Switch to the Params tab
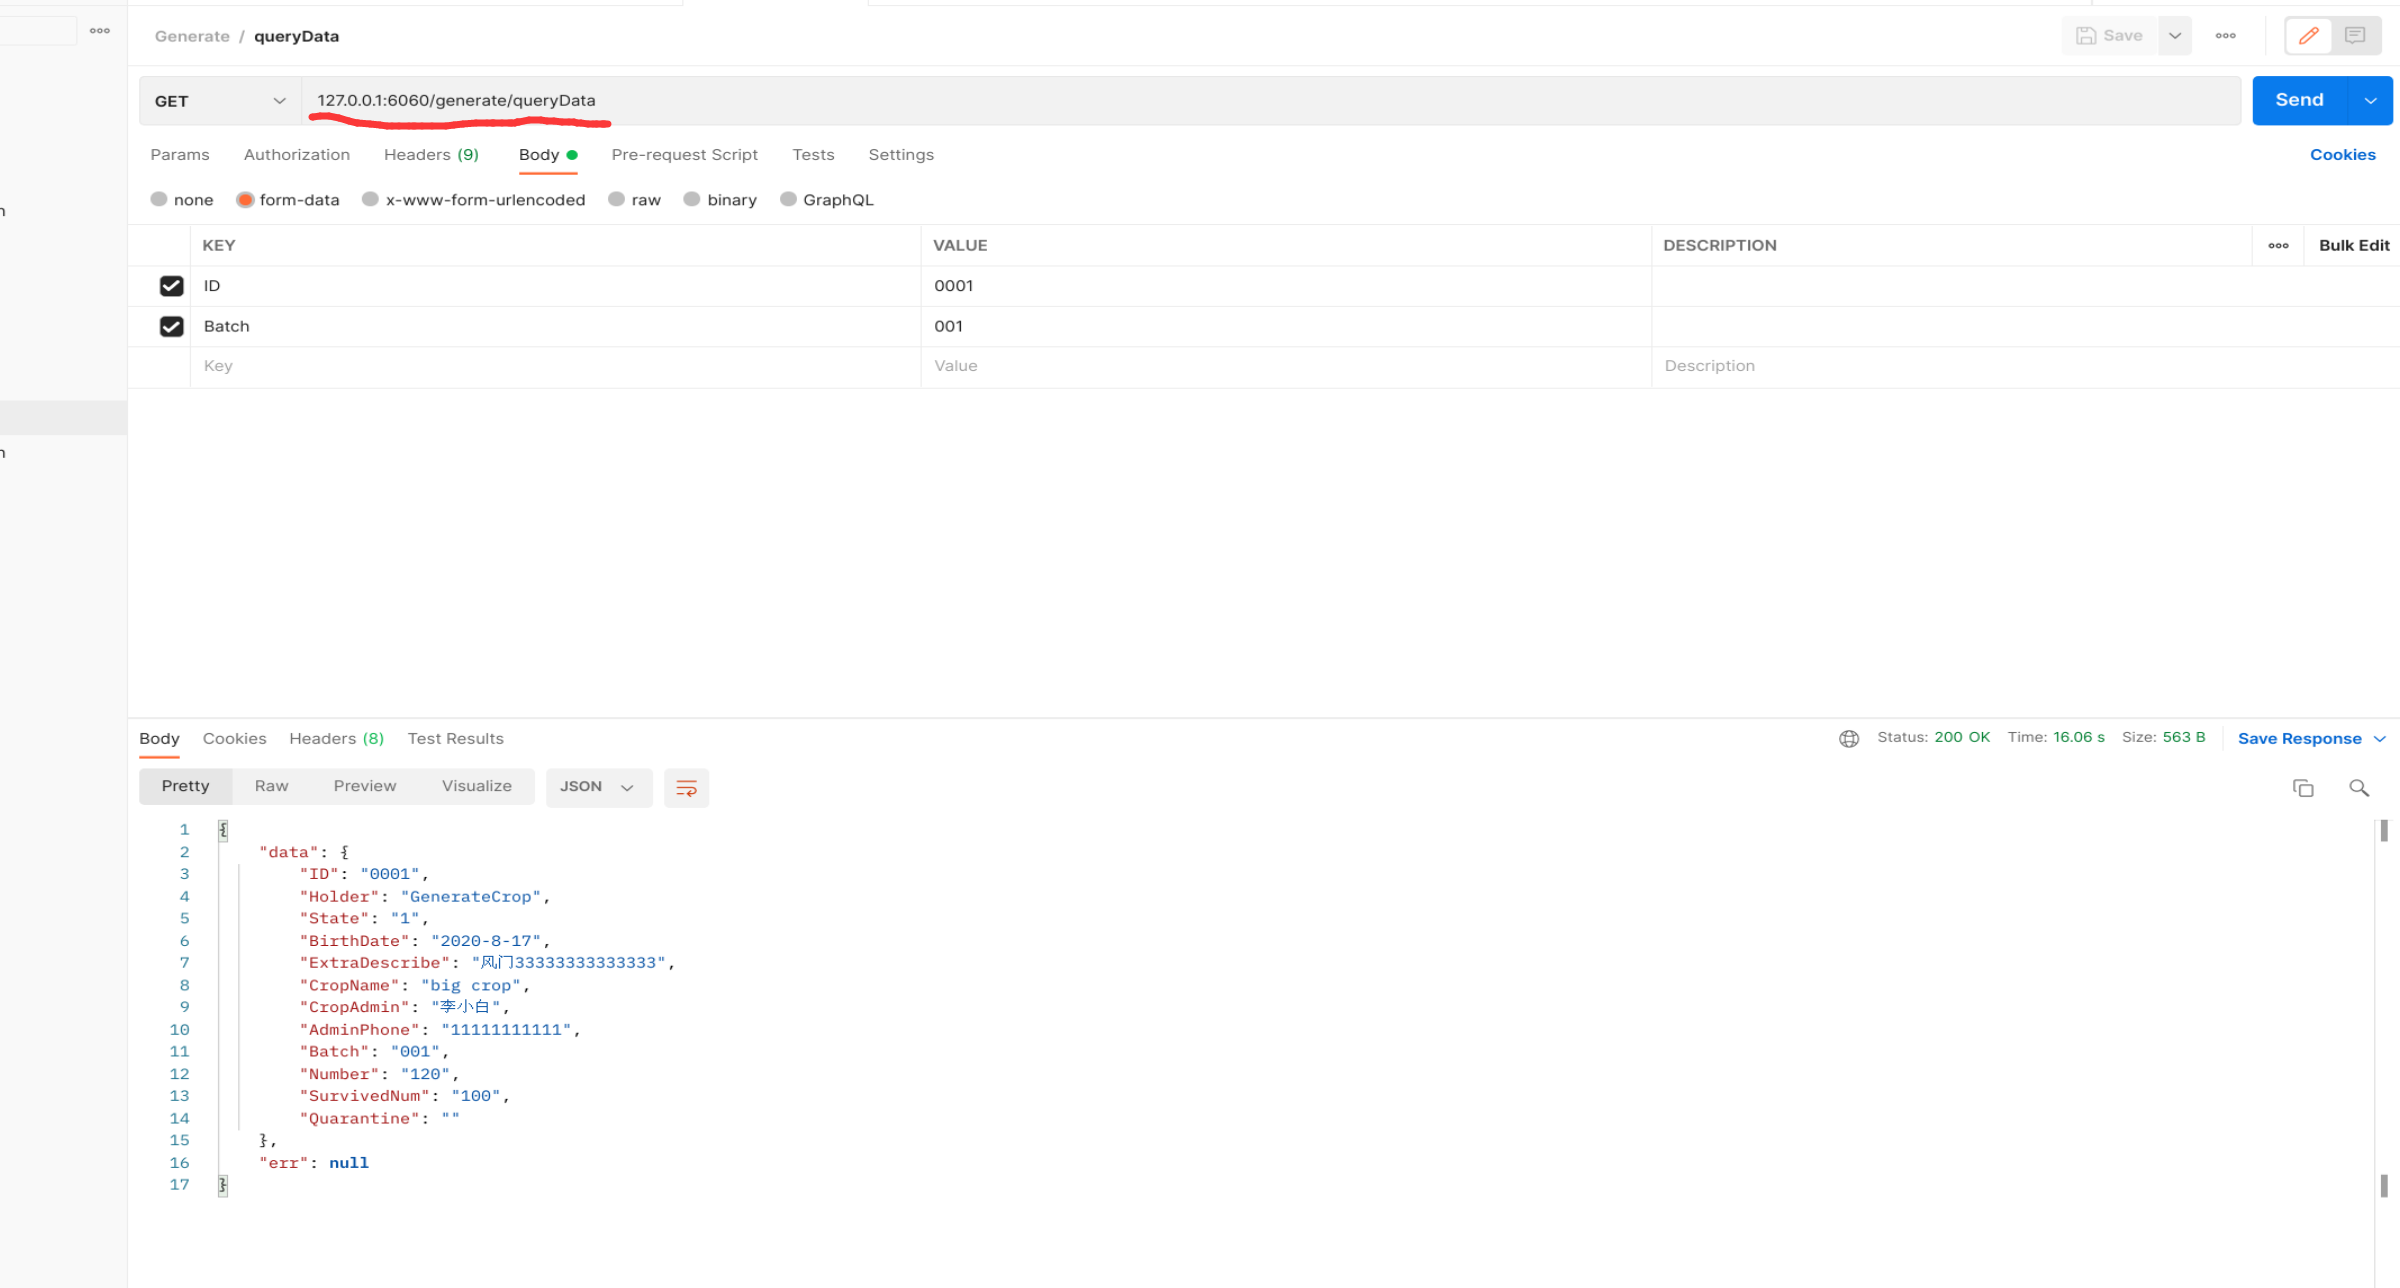Viewport: 2400px width, 1288px height. (179, 154)
